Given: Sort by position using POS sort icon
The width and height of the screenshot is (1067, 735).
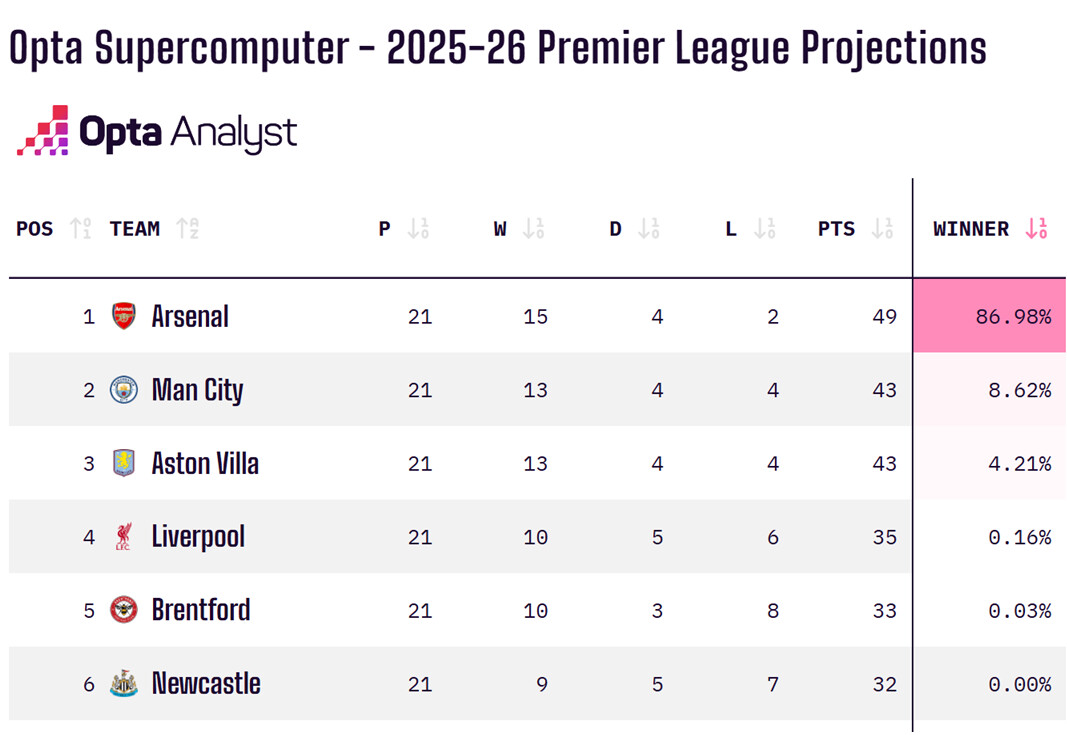Looking at the screenshot, I should coord(82,229).
